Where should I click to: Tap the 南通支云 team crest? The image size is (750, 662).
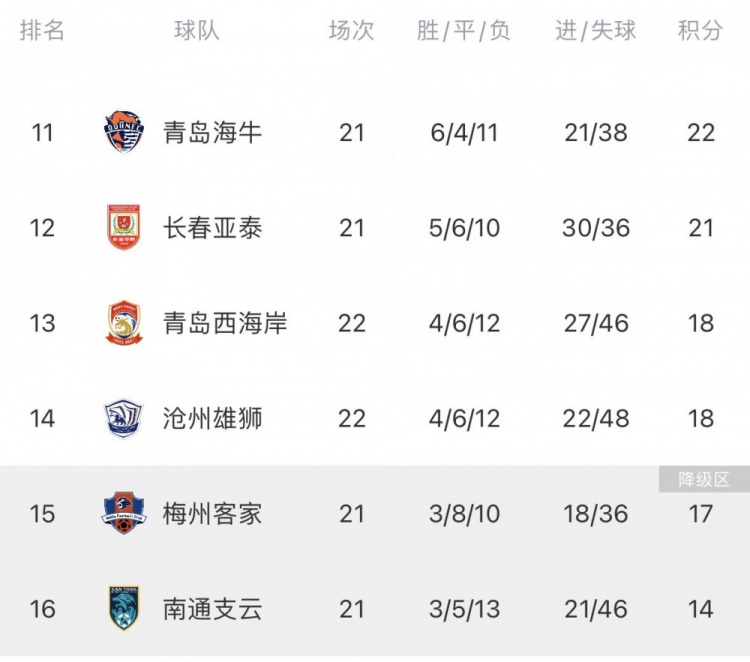[124, 608]
